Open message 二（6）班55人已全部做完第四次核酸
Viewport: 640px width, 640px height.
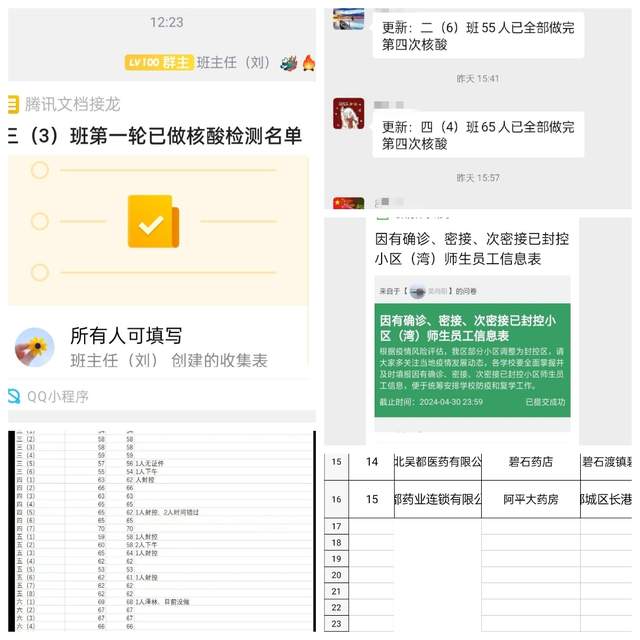(478, 36)
